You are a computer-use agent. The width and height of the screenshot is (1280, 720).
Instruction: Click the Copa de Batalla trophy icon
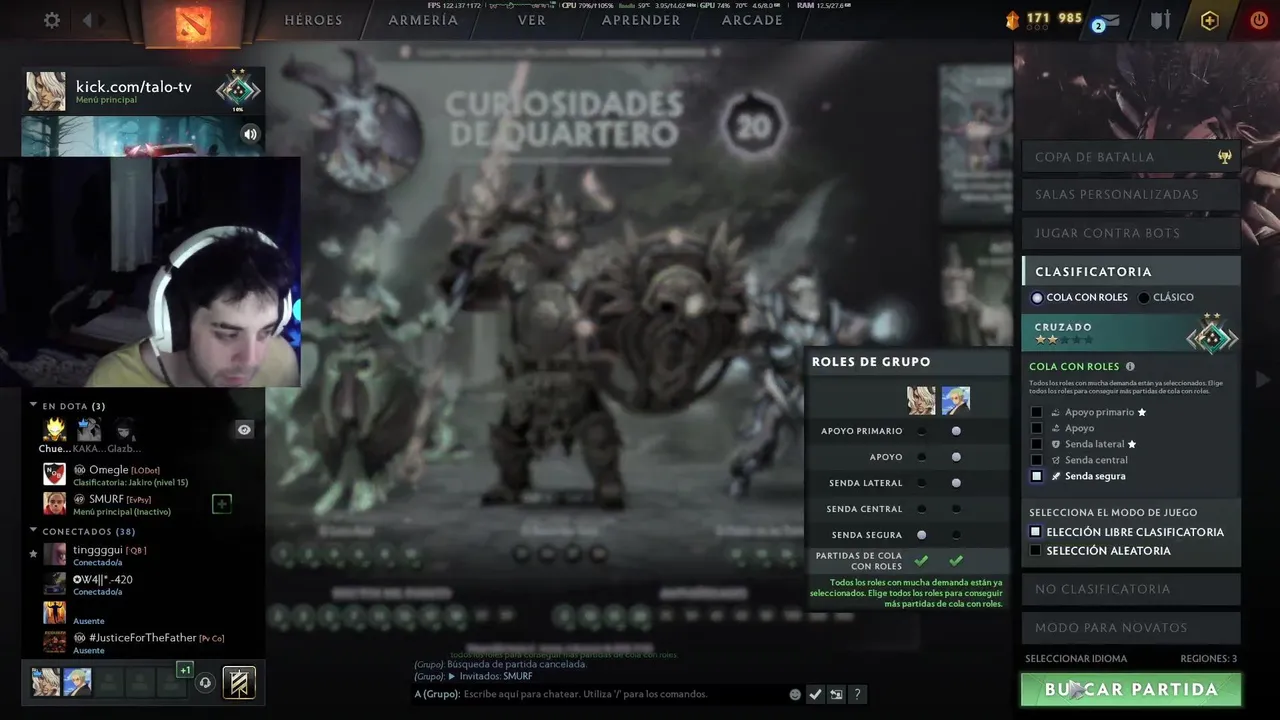pos(1224,157)
